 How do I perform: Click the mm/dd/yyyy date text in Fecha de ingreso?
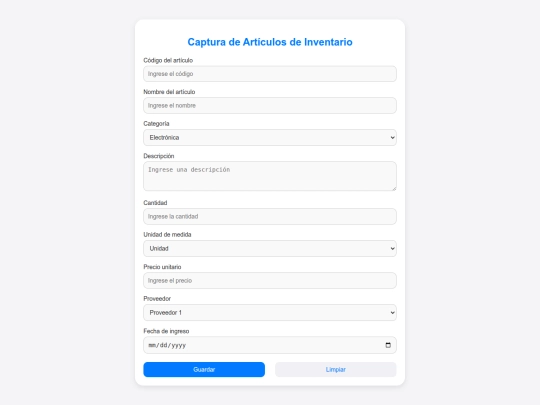[167, 345]
